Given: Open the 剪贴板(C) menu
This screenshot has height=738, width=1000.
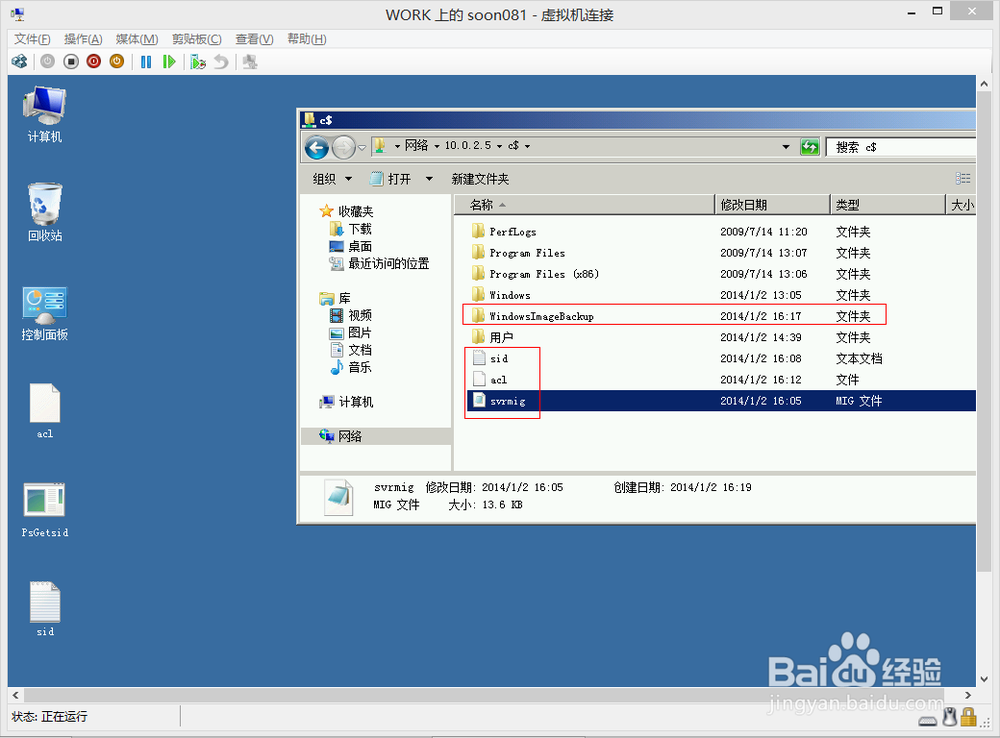Looking at the screenshot, I should point(196,39).
